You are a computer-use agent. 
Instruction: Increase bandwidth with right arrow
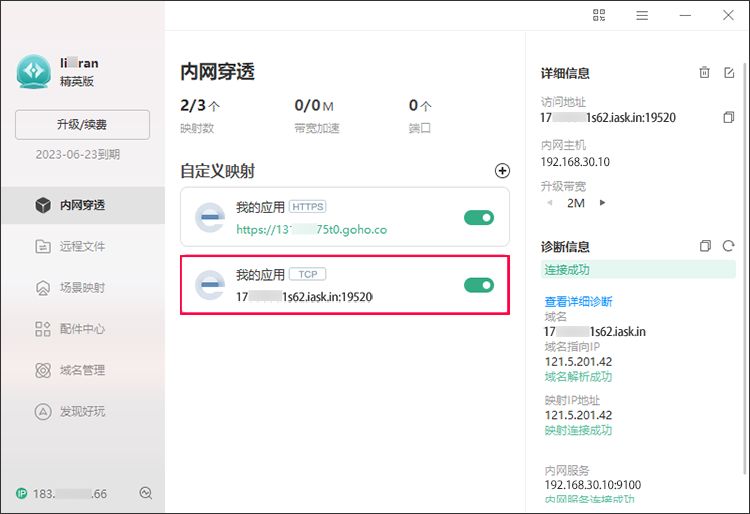(x=602, y=203)
